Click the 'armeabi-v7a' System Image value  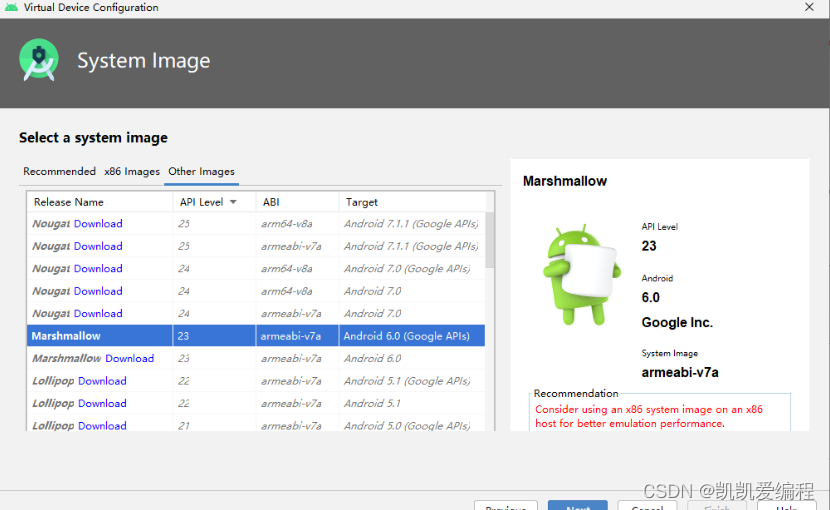pyautogui.click(x=680, y=372)
